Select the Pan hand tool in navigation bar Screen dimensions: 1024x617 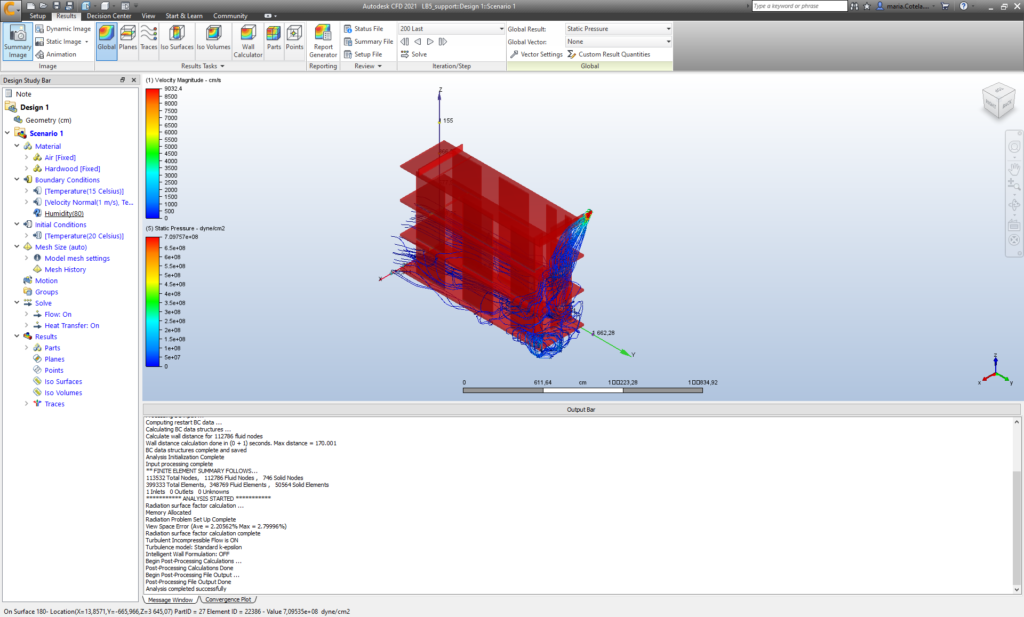(x=1013, y=169)
